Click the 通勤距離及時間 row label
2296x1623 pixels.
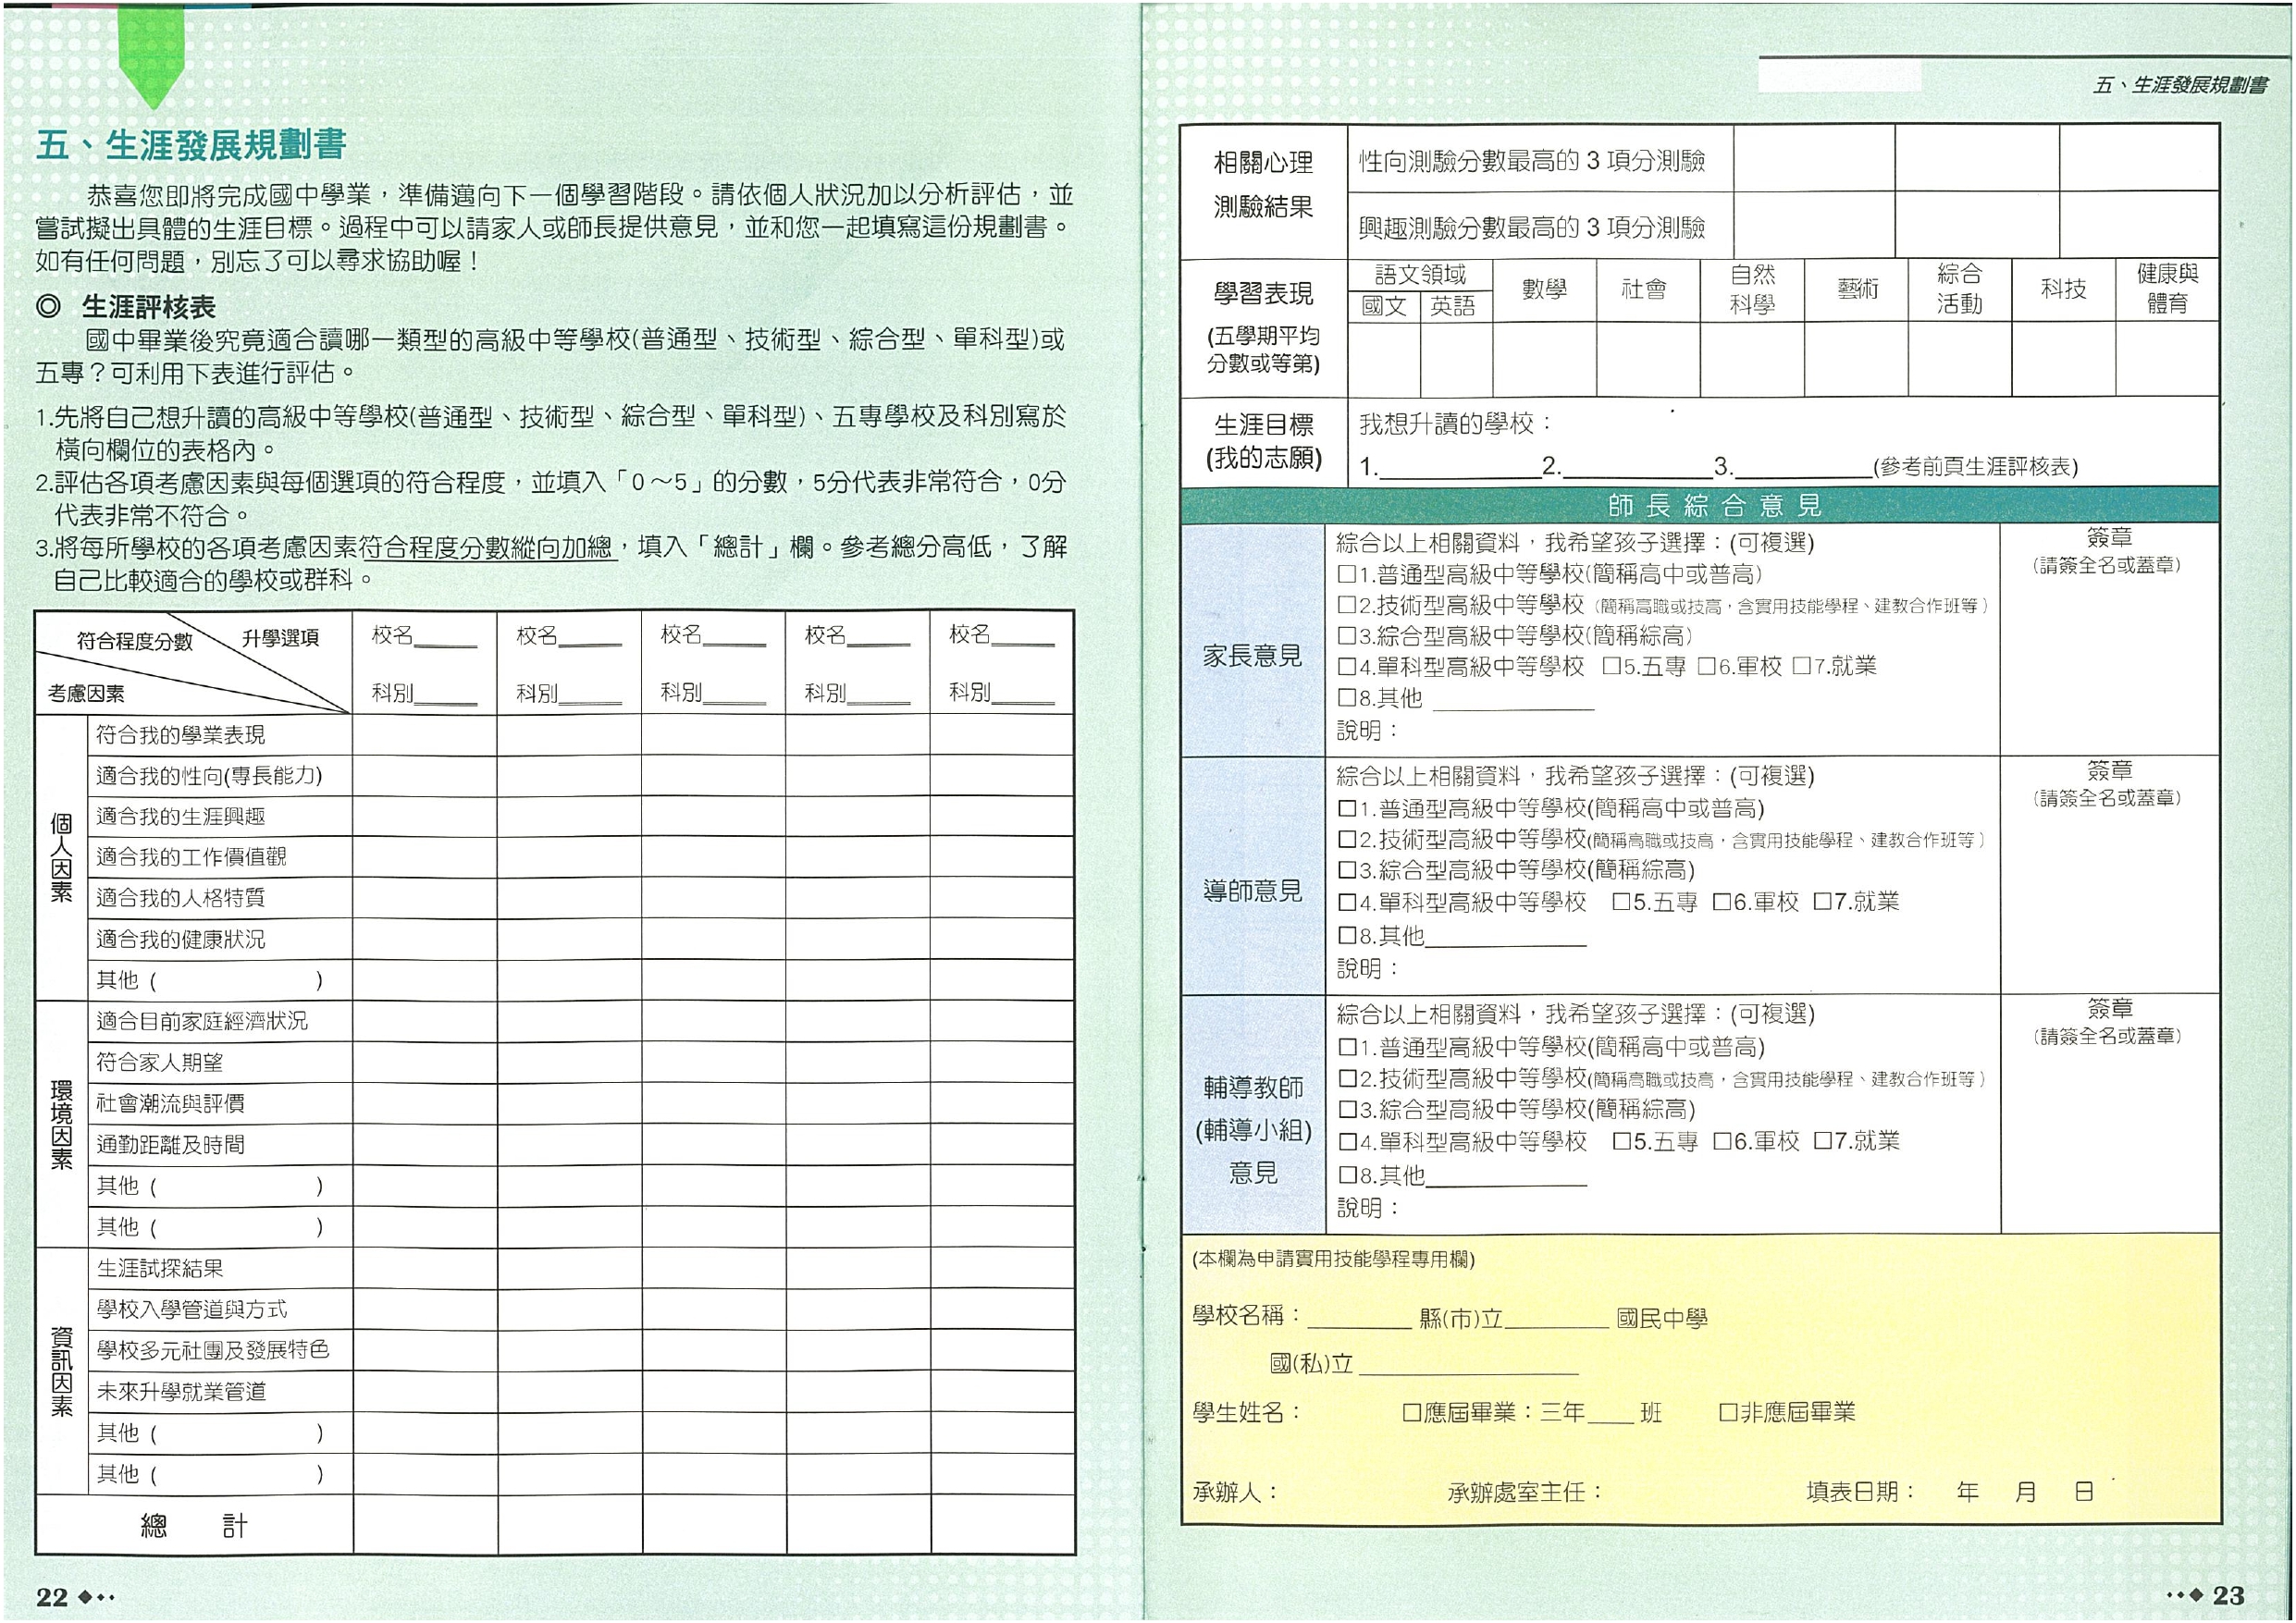[171, 1145]
